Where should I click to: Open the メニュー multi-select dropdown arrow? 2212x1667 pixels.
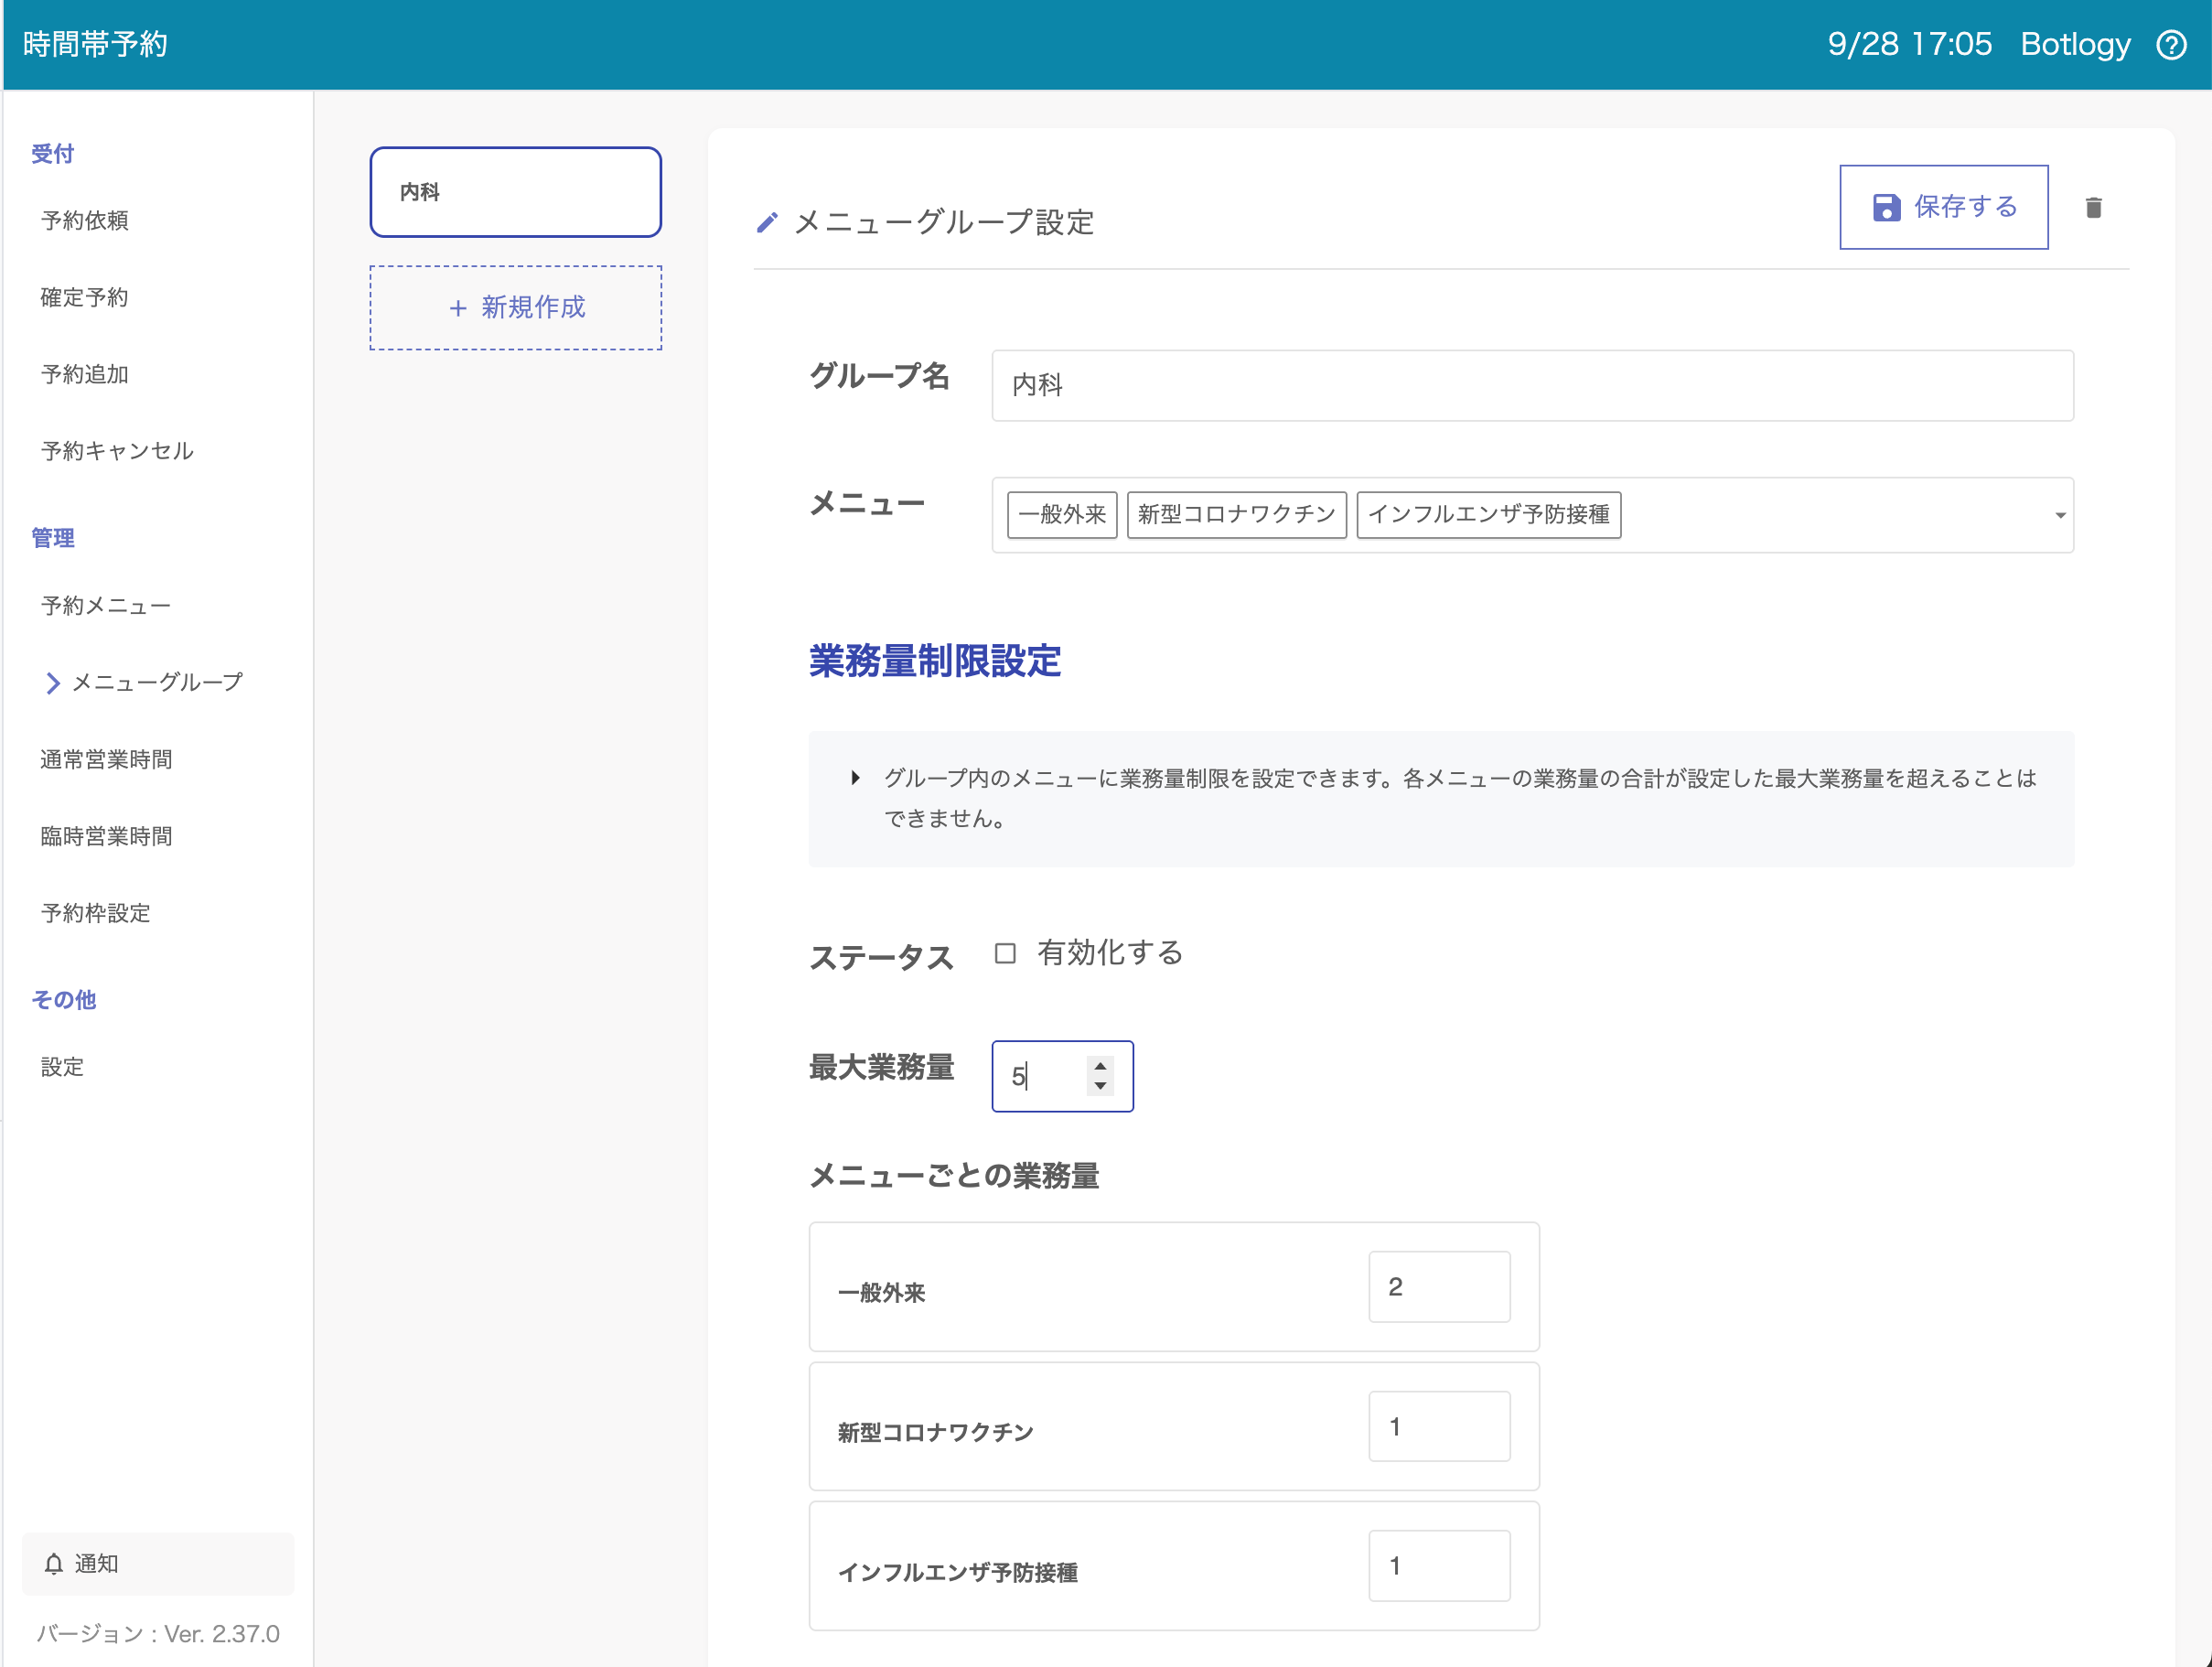coord(2060,515)
